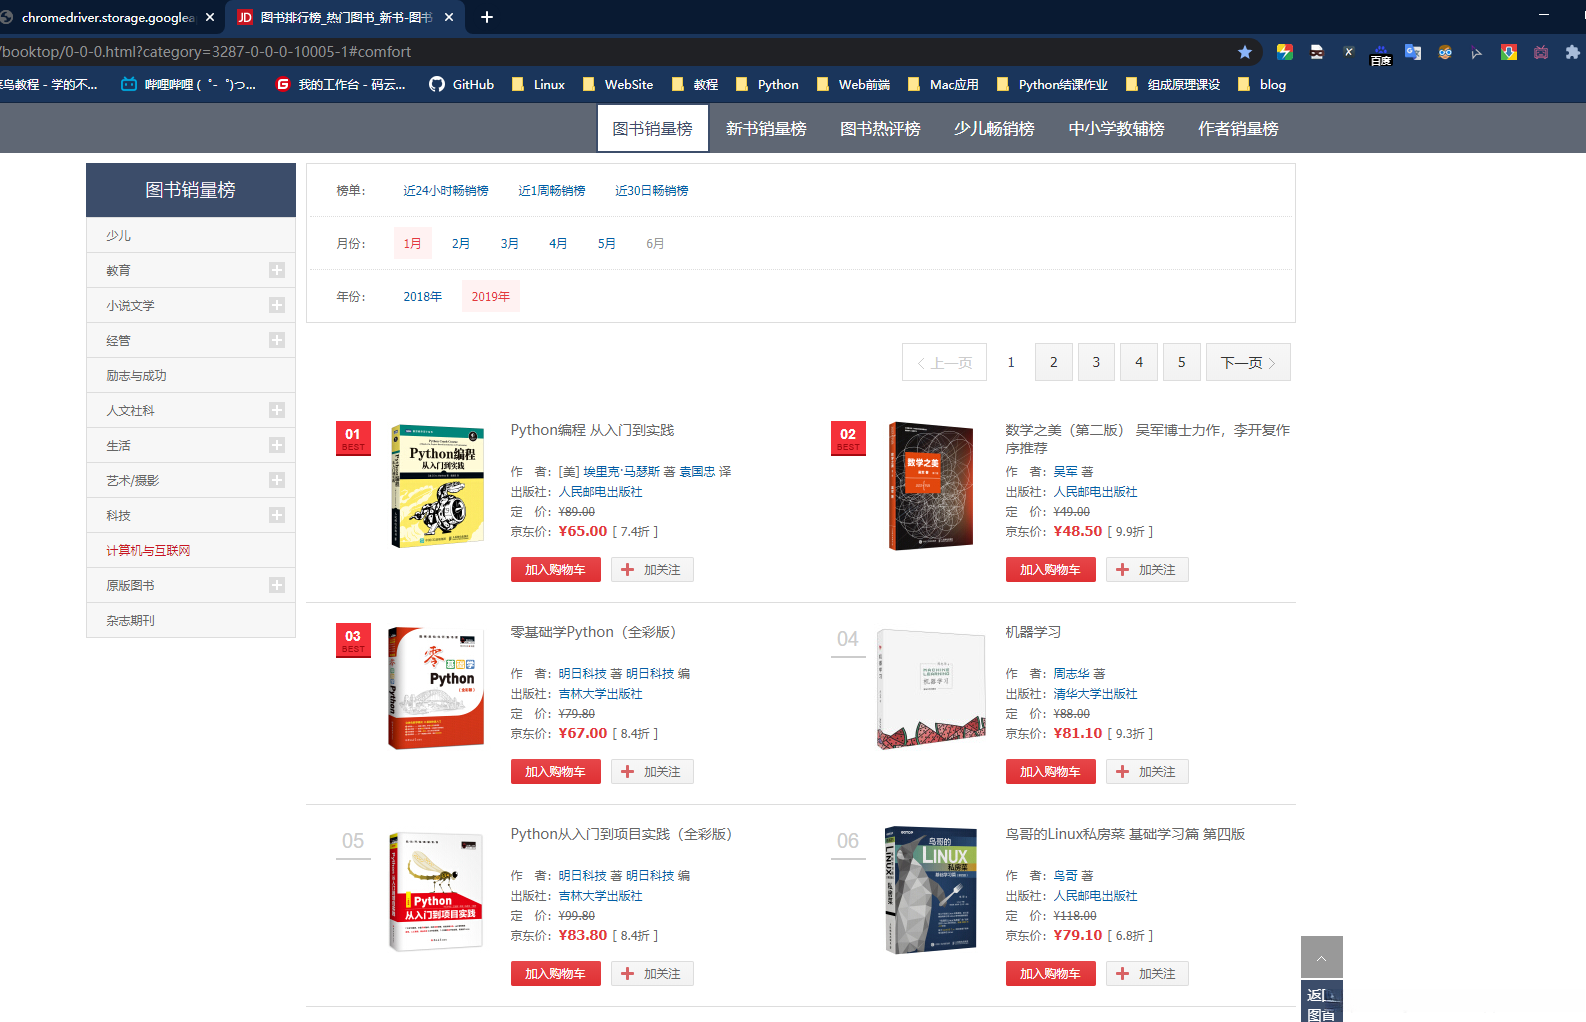Open the blog bookmarks folder
This screenshot has height=1022, width=1586.
(x=1262, y=85)
